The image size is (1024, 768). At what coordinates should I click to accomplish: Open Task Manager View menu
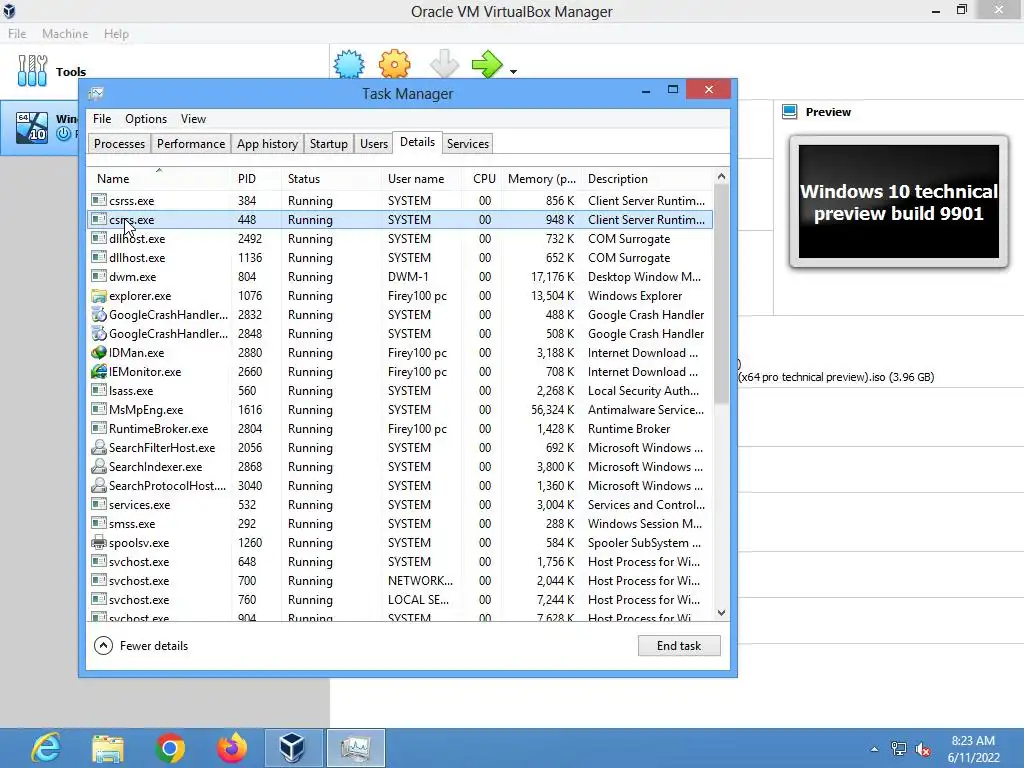[193, 119]
